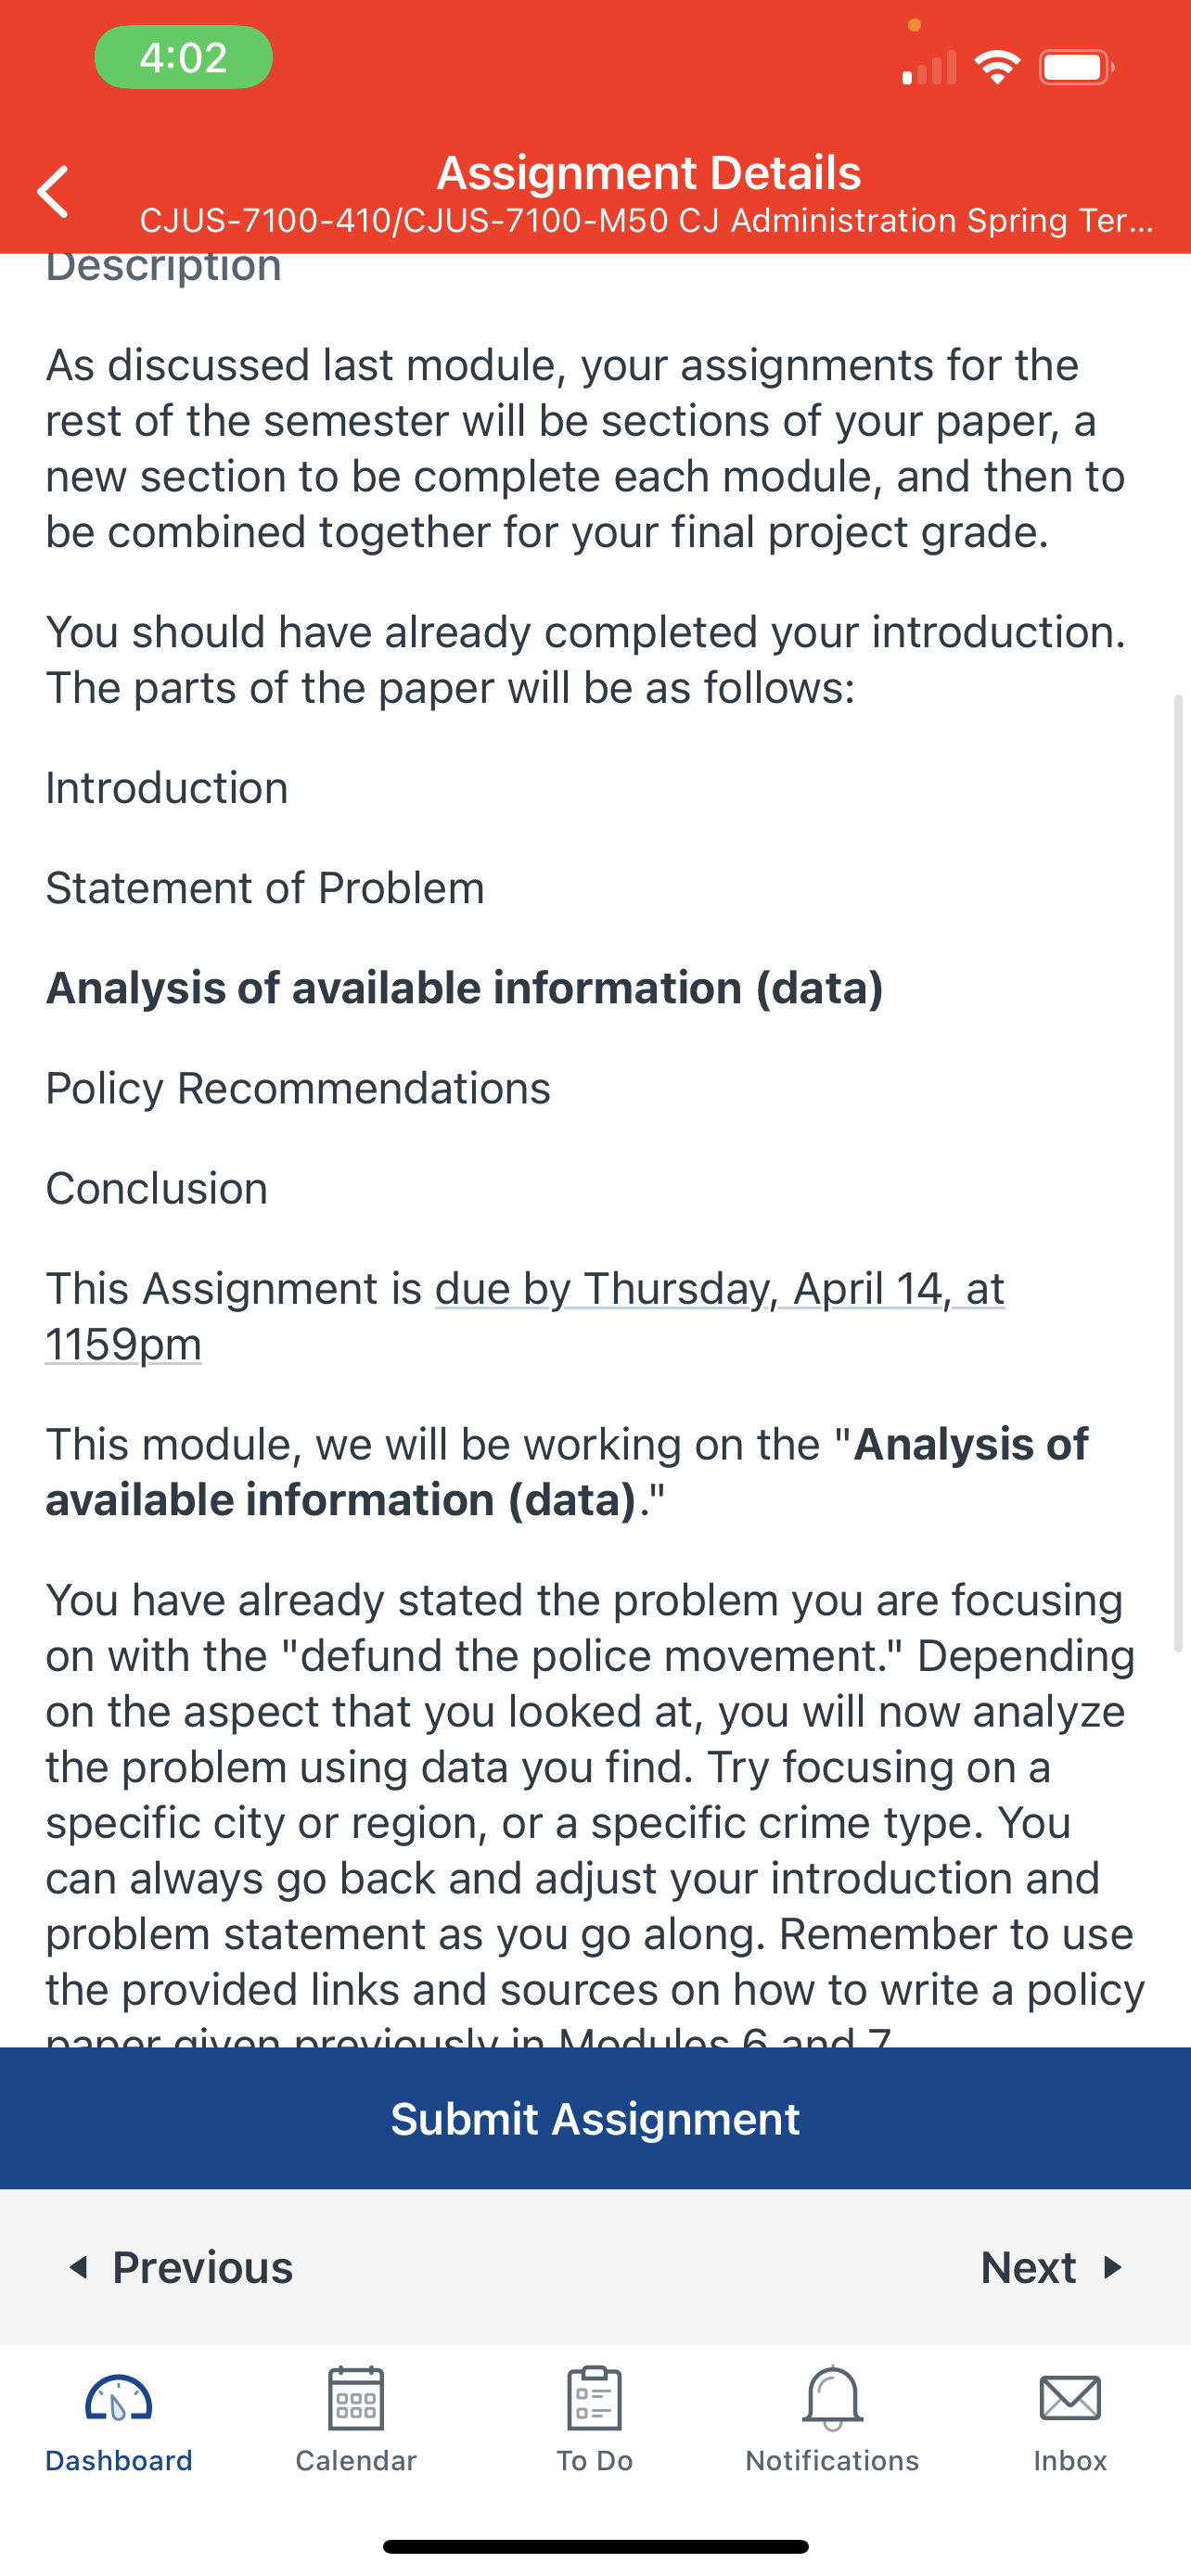Click the Submit Assignment button
The height and width of the screenshot is (2576, 1191).
tap(595, 2118)
